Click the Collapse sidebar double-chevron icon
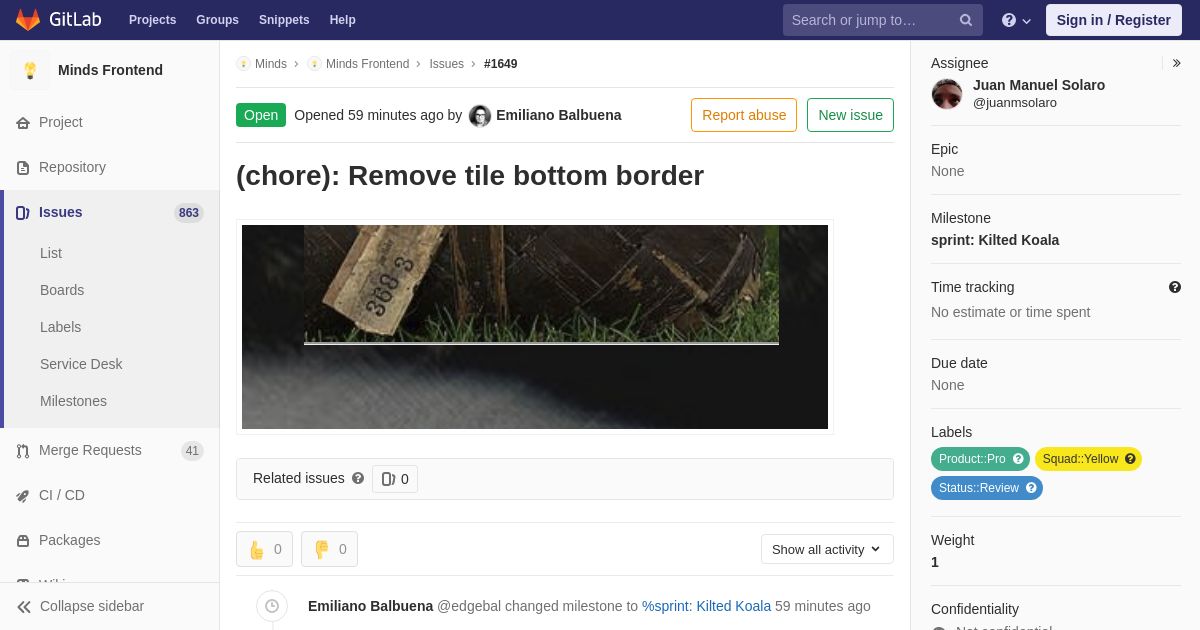 tap(24, 606)
